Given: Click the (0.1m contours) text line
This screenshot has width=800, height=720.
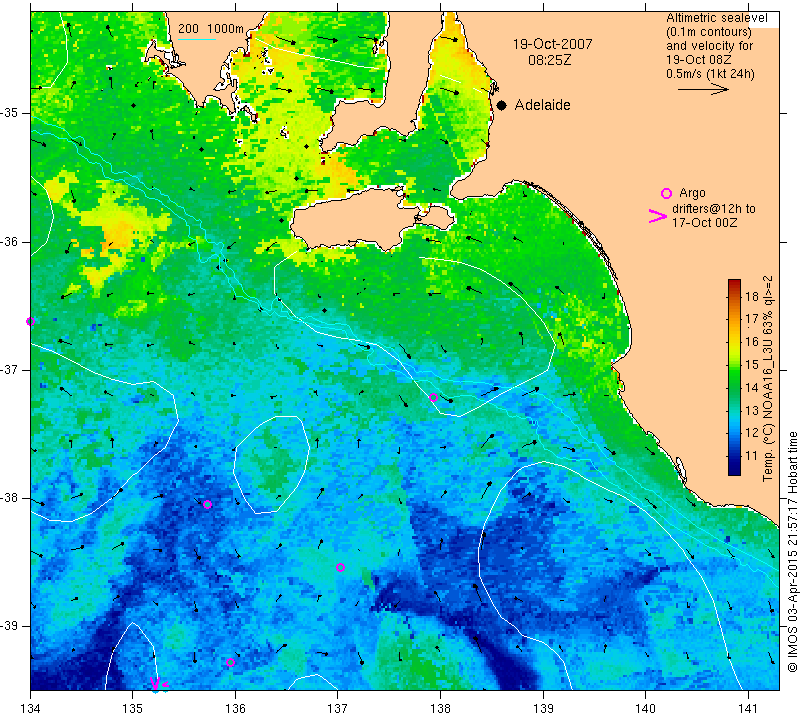Looking at the screenshot, I should (709, 32).
